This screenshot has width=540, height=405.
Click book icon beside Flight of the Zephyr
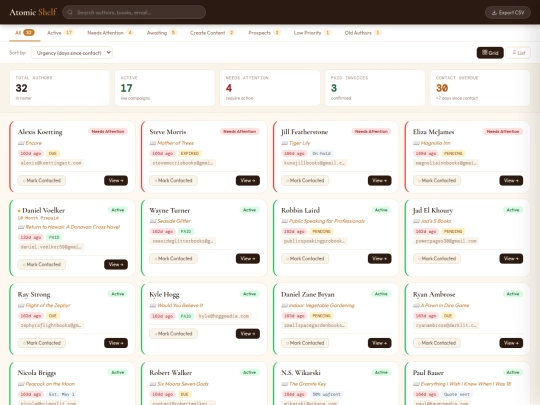pos(21,305)
